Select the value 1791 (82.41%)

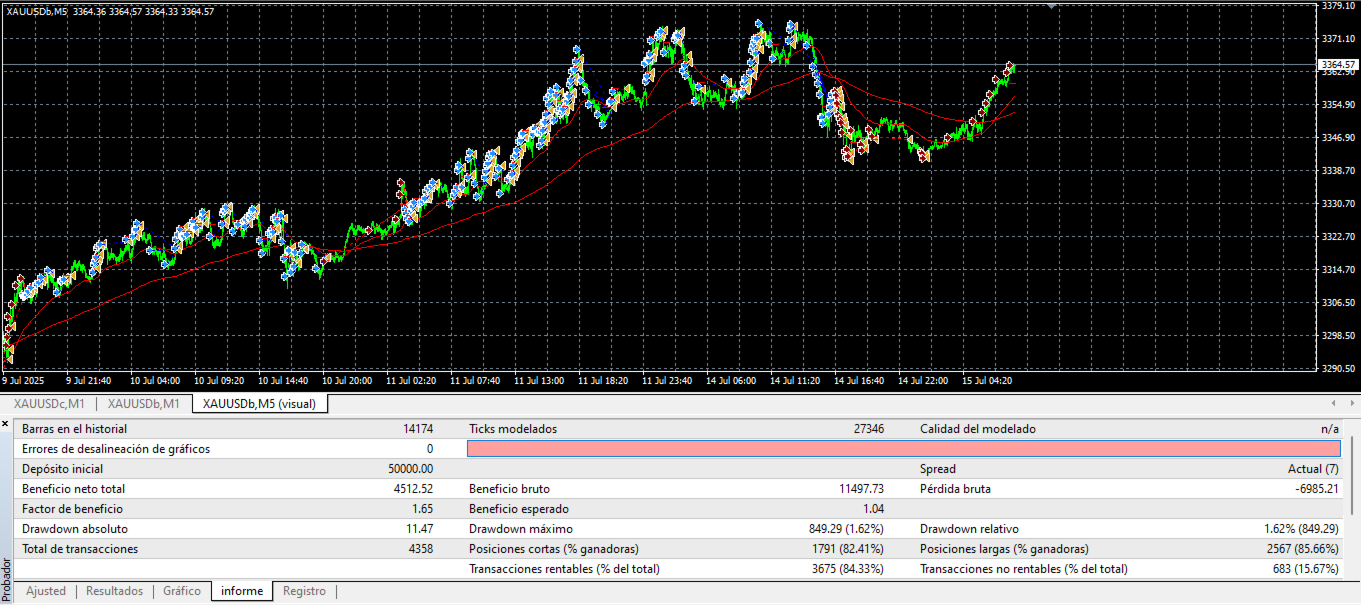pos(848,549)
